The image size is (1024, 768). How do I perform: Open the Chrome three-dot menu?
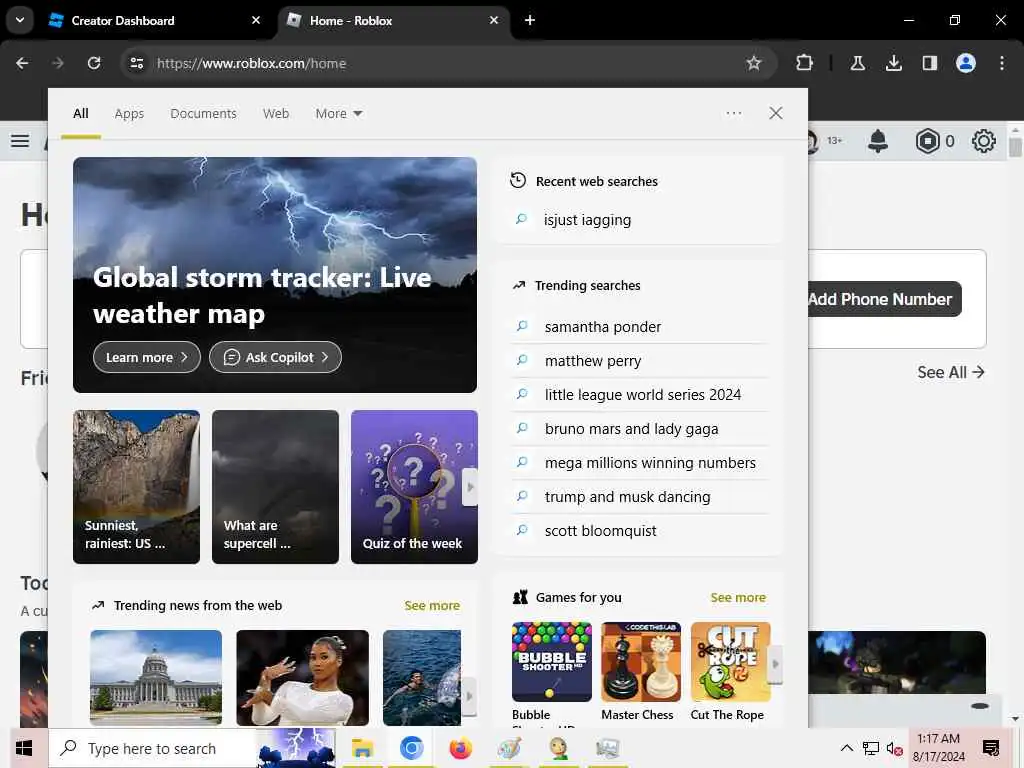point(1002,63)
